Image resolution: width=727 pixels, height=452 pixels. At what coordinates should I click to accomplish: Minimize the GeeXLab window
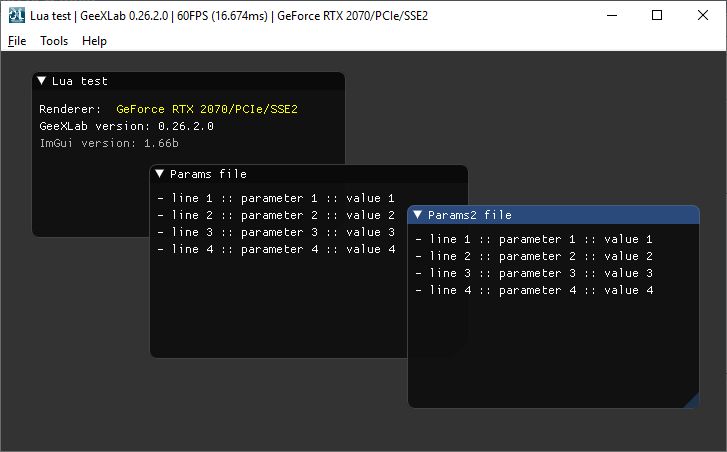coord(612,15)
